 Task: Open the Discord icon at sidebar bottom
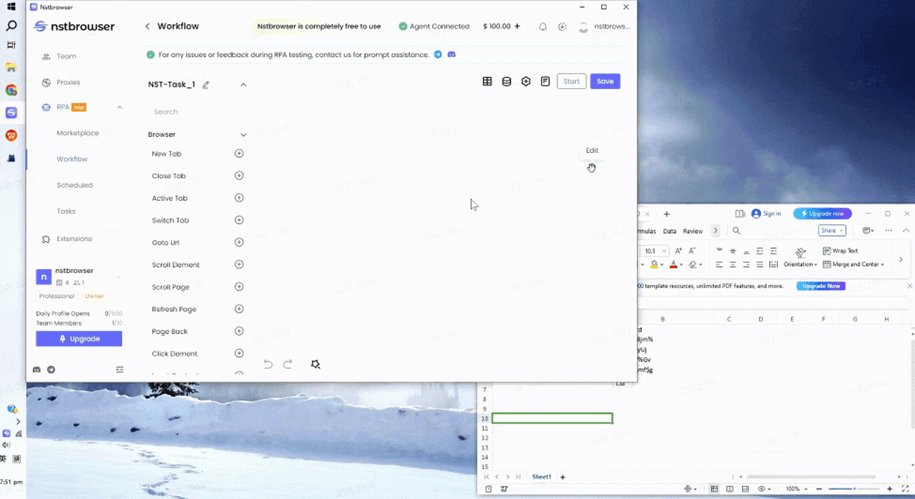[x=37, y=369]
